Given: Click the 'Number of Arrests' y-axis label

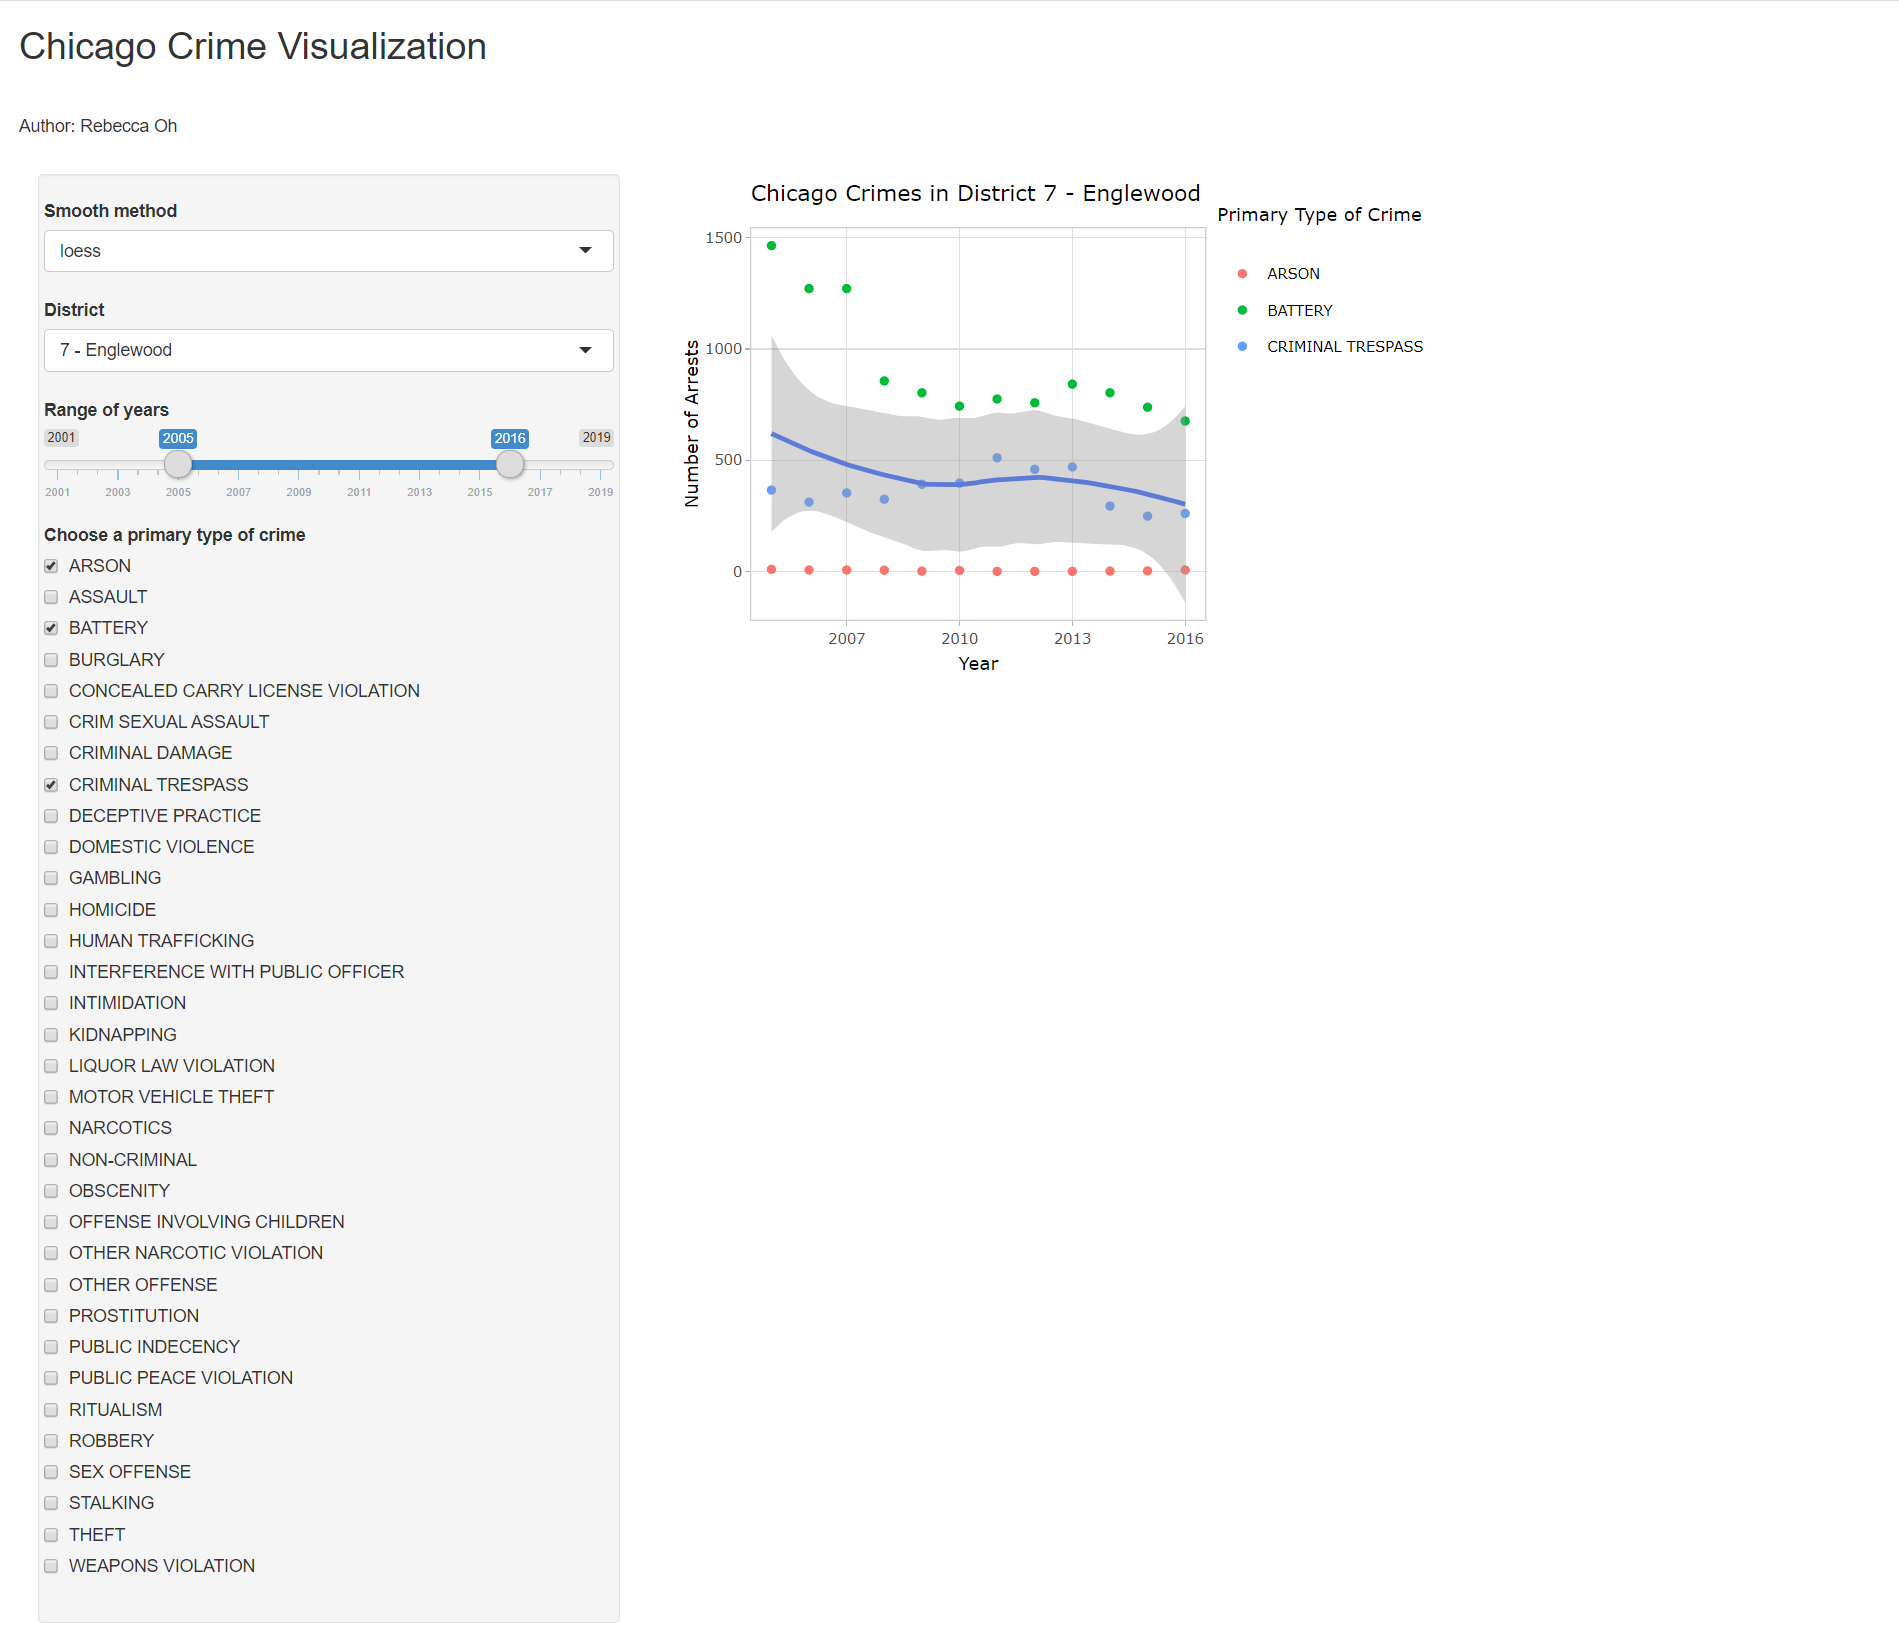Looking at the screenshot, I should tap(692, 424).
